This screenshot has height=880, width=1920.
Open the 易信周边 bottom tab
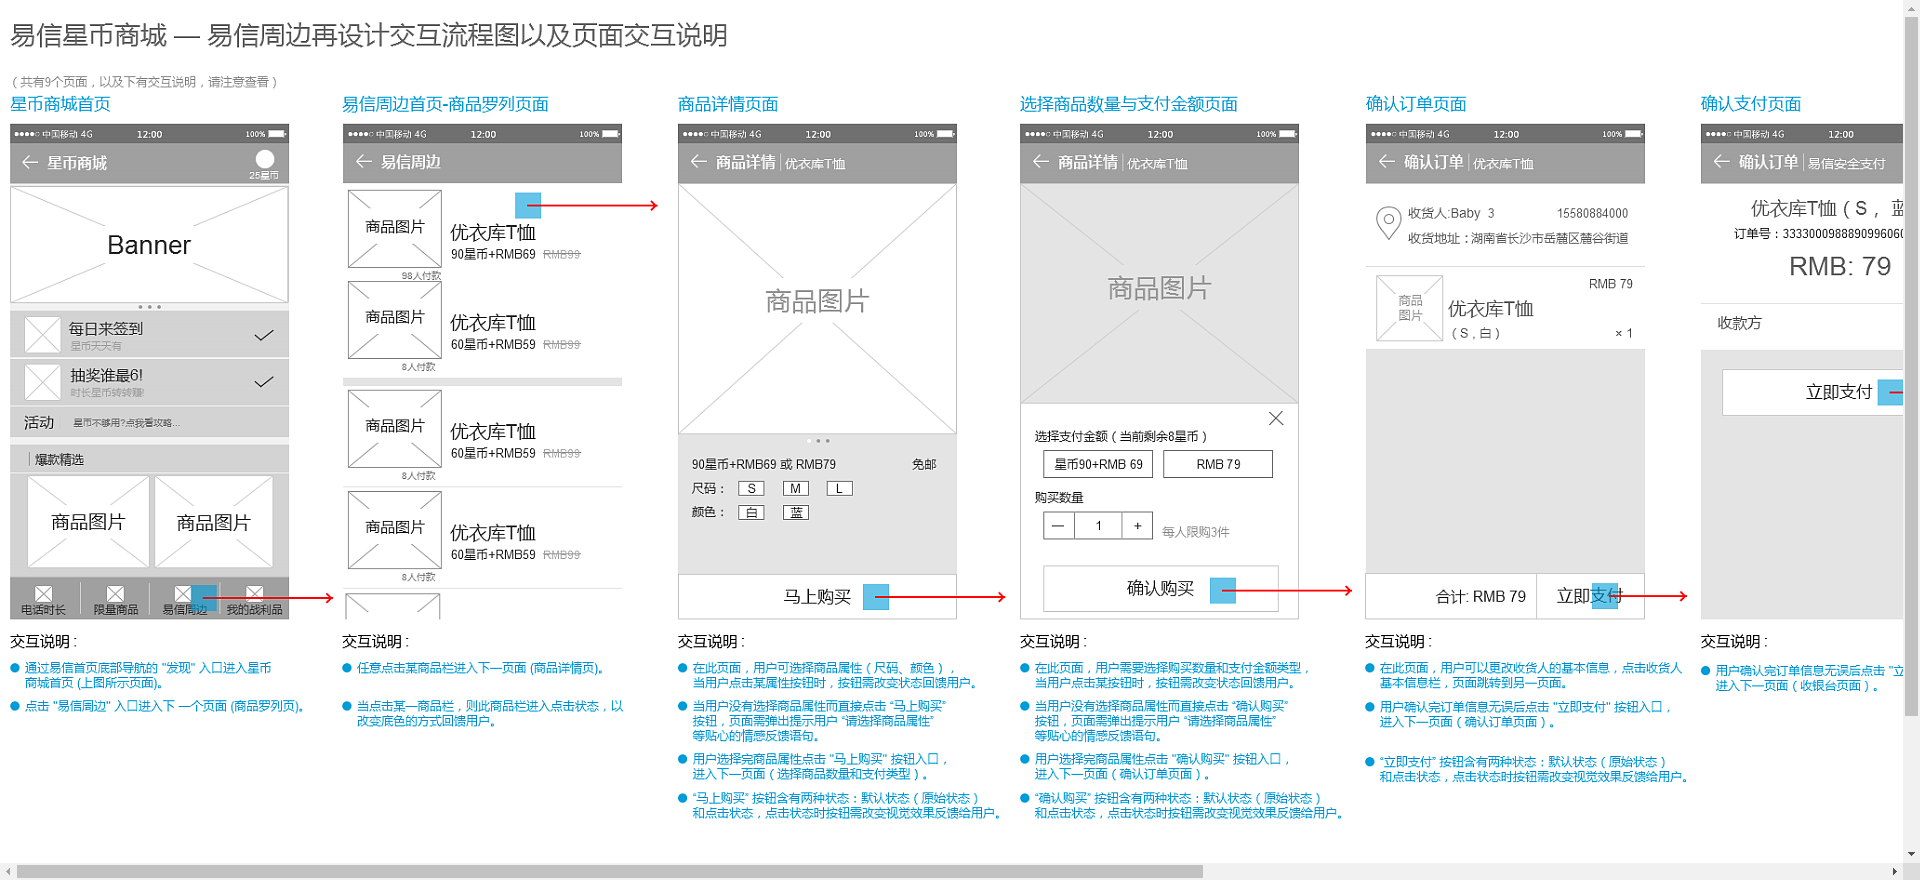coord(185,600)
